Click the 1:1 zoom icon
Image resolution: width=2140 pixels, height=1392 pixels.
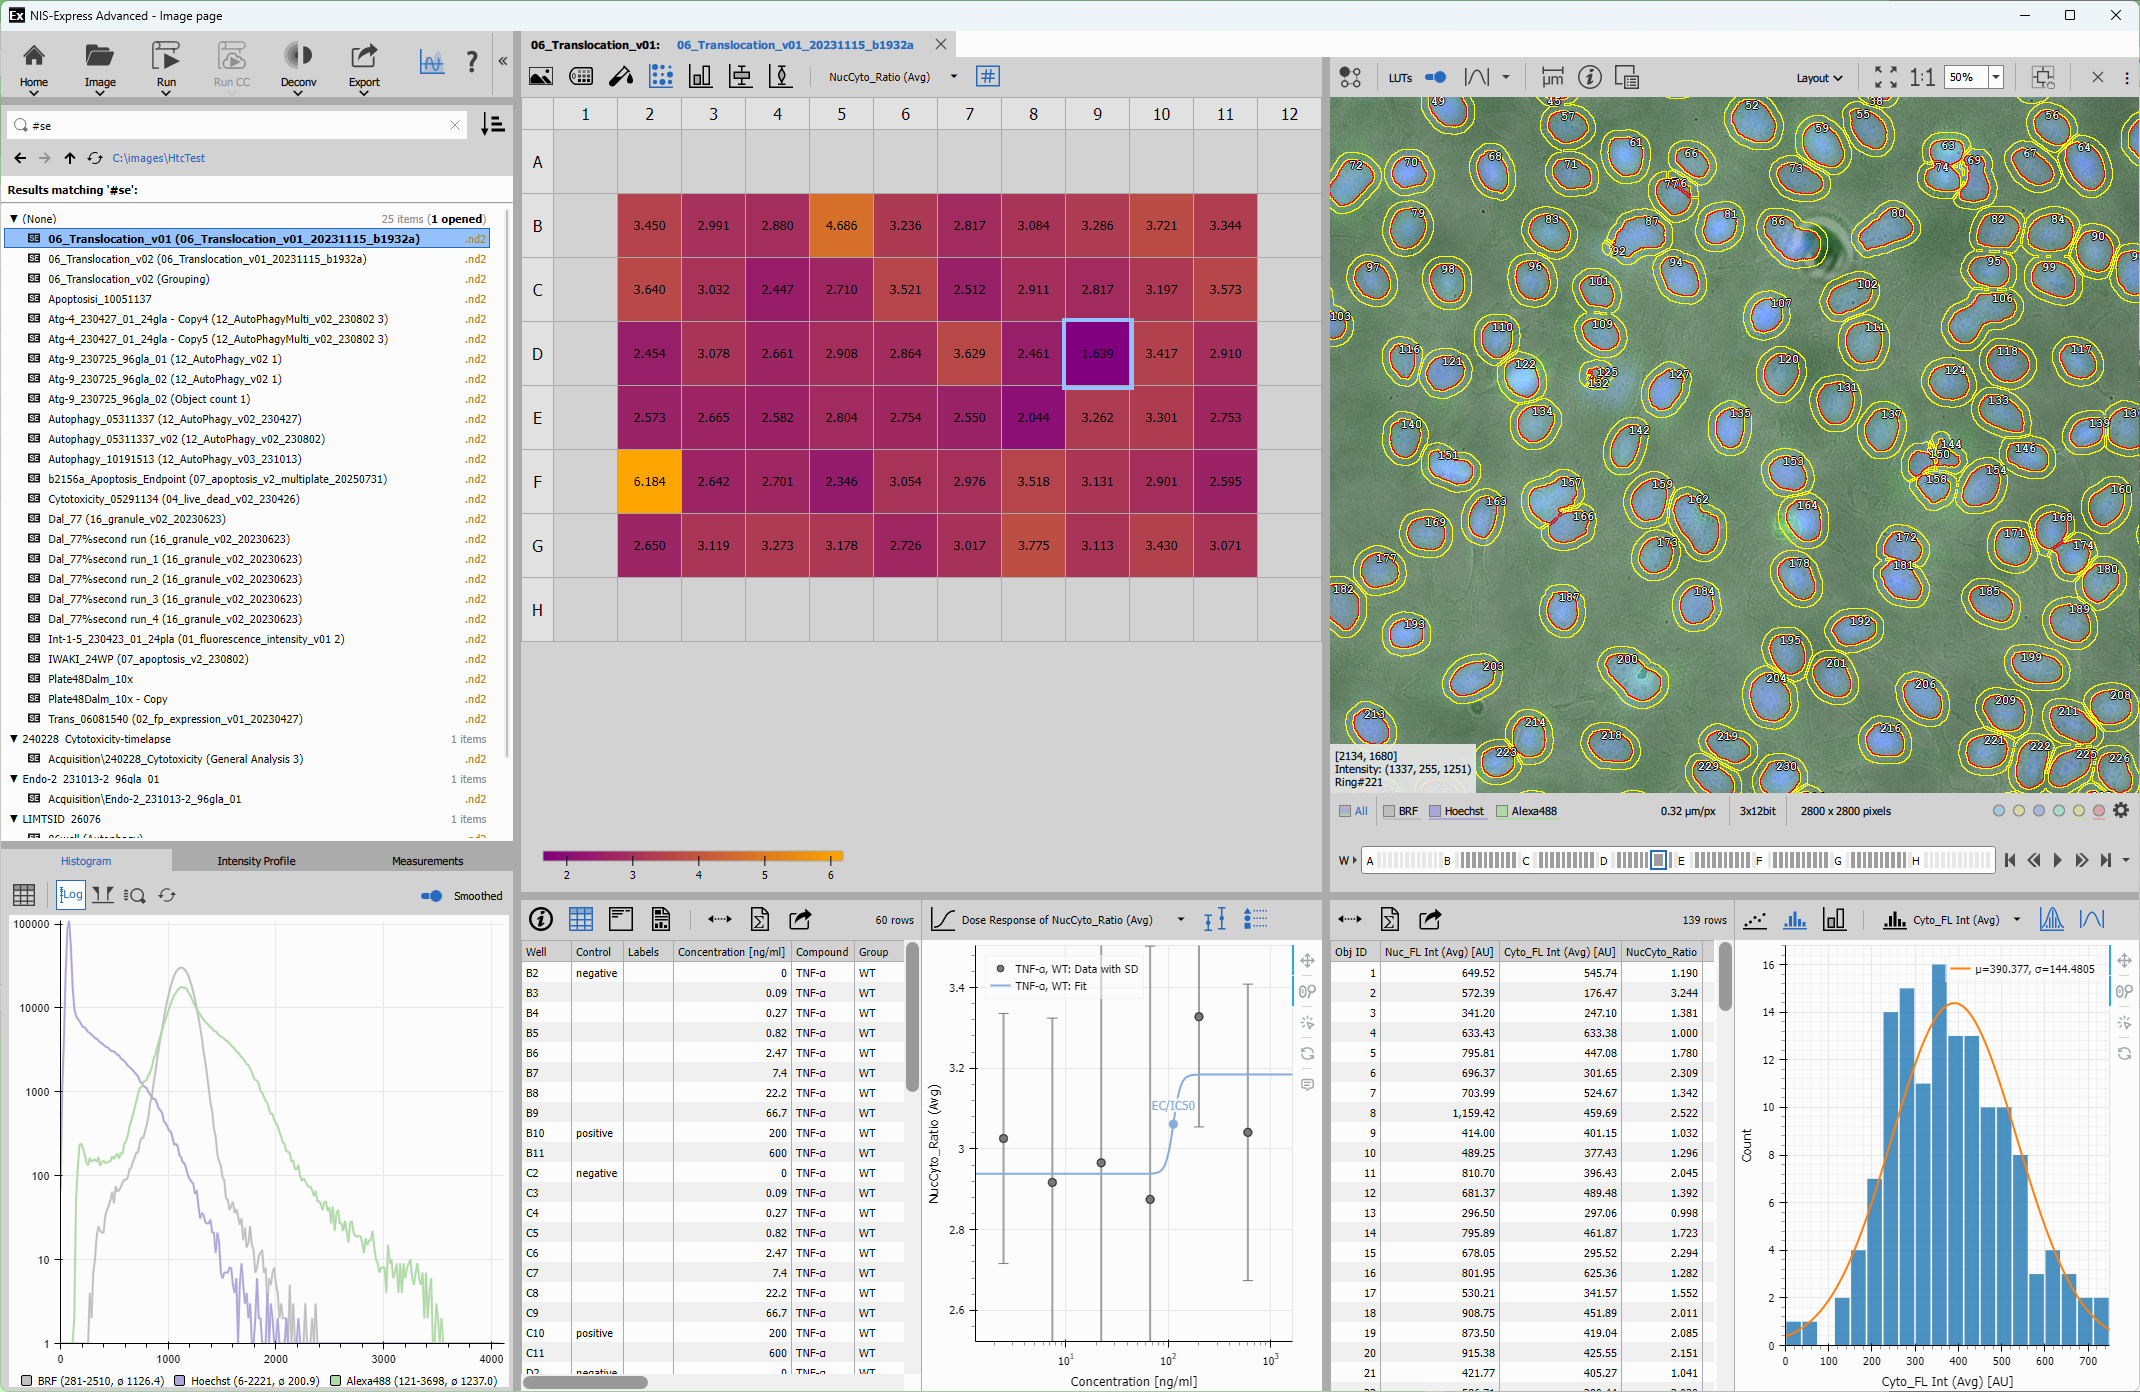pyautogui.click(x=1921, y=77)
